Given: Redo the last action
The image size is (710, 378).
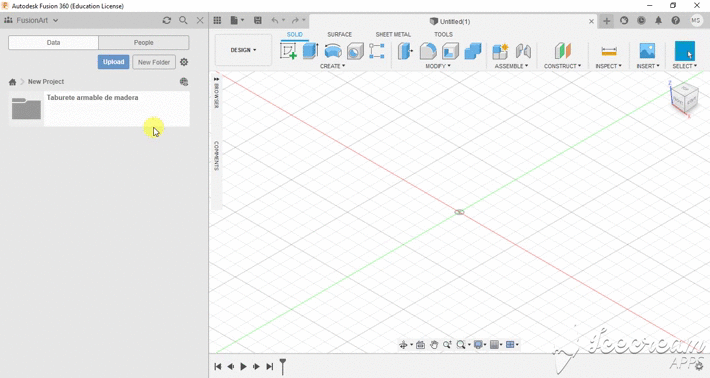Looking at the screenshot, I should 295,20.
